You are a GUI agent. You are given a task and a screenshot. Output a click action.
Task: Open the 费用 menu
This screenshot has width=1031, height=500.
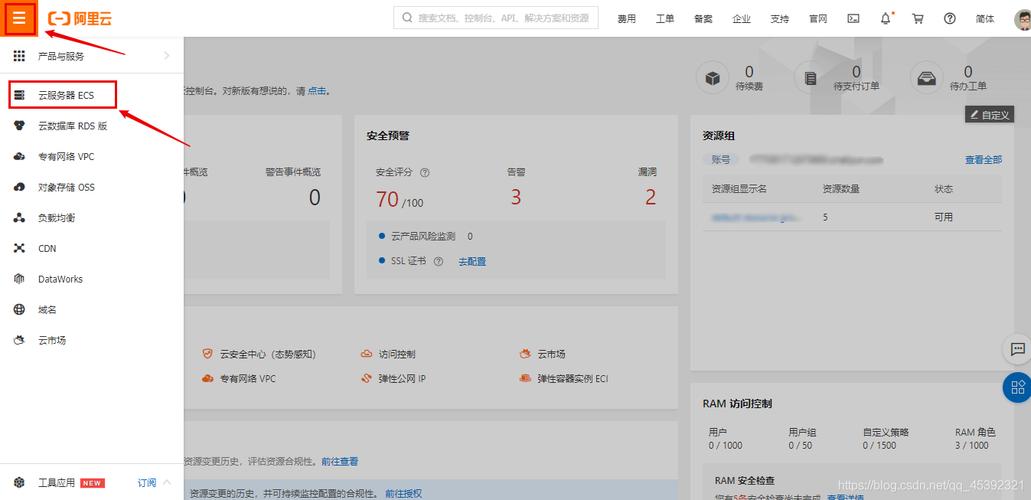tap(627, 18)
